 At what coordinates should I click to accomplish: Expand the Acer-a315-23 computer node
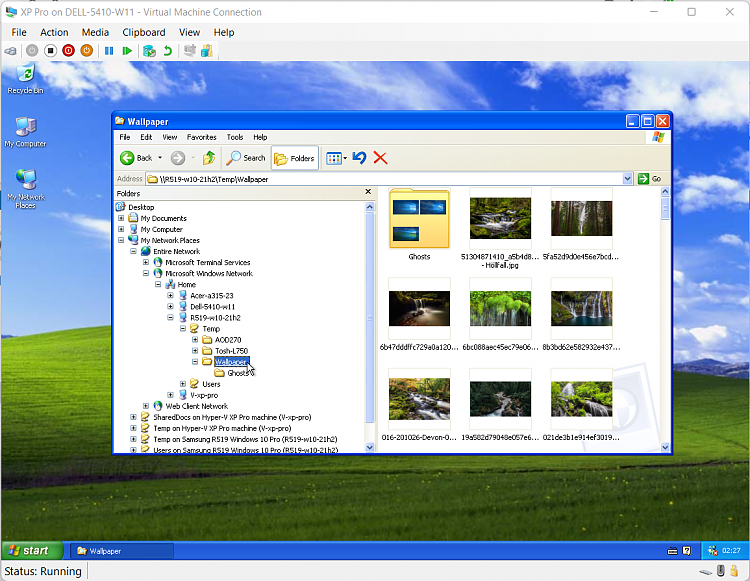(x=170, y=296)
